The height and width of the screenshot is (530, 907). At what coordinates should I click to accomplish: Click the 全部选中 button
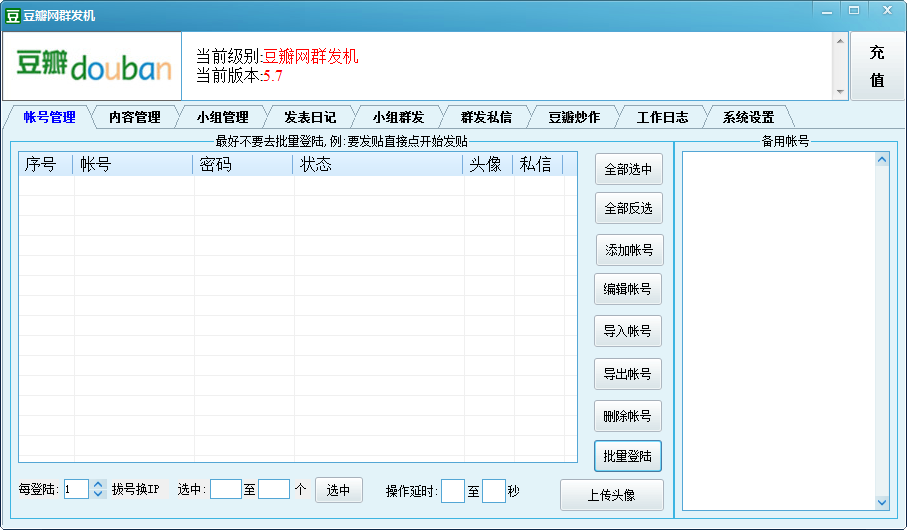629,170
